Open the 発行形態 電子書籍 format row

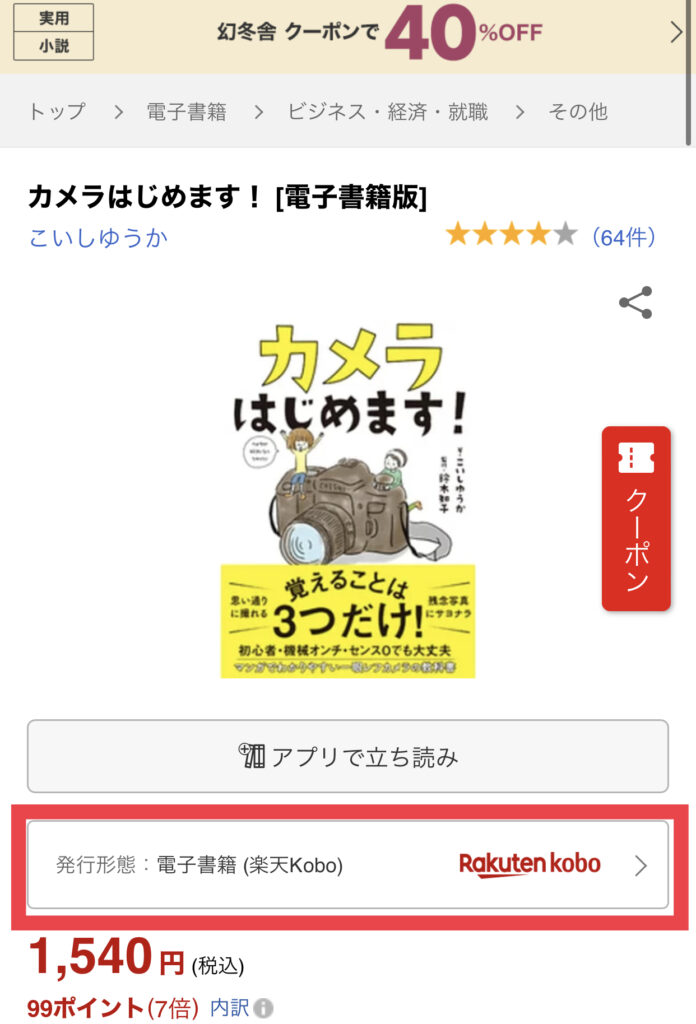pyautogui.click(x=348, y=865)
